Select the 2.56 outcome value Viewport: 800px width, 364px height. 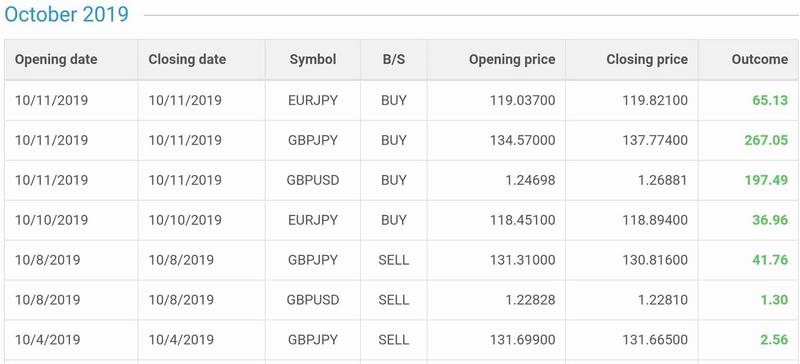pos(774,339)
